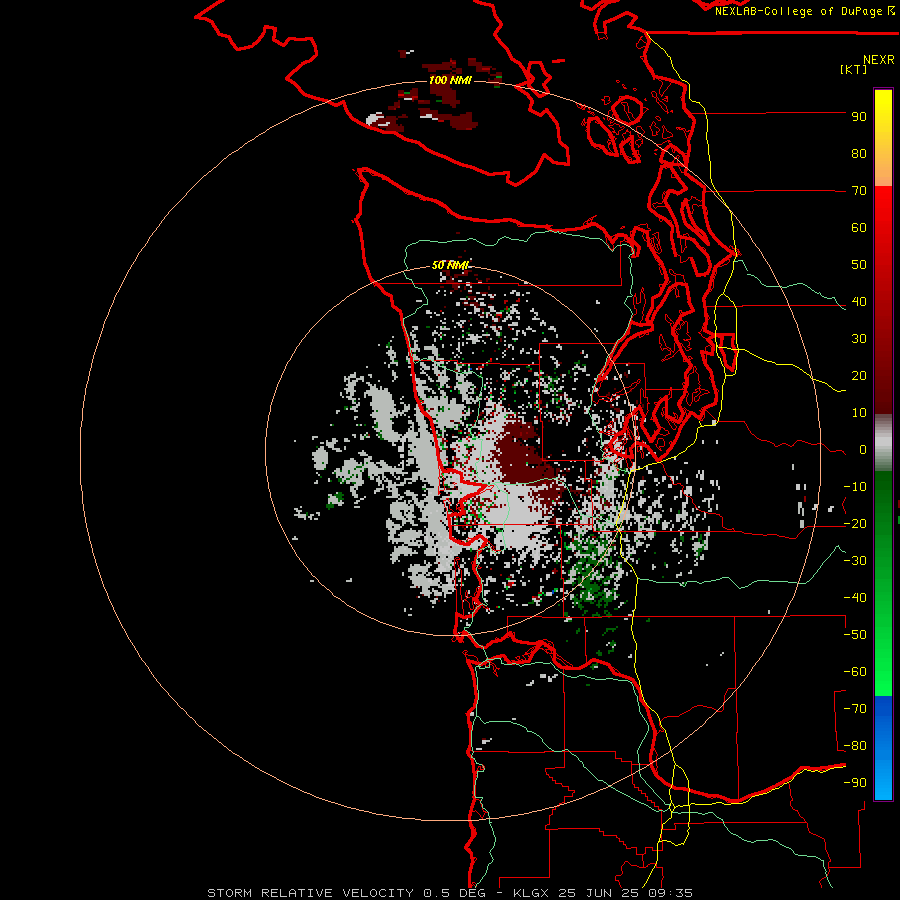This screenshot has width=900, height=900.
Task: Click the KLGX radar site identifier
Action: click(x=533, y=893)
